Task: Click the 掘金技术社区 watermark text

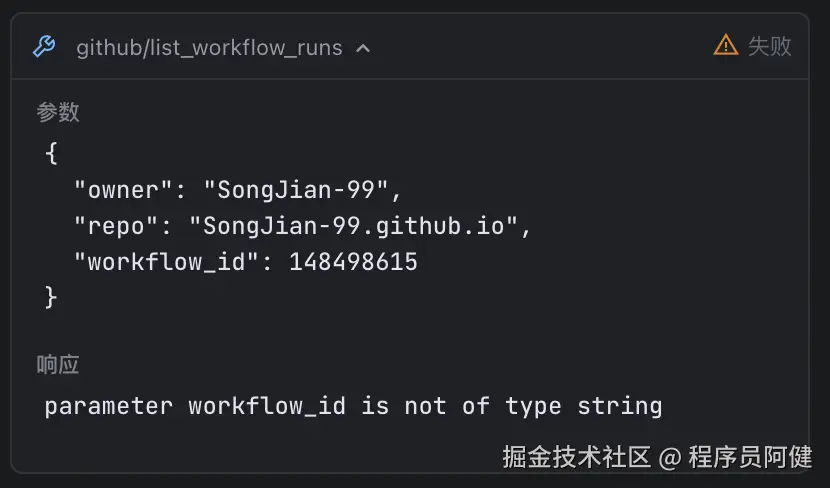Action: (577, 458)
